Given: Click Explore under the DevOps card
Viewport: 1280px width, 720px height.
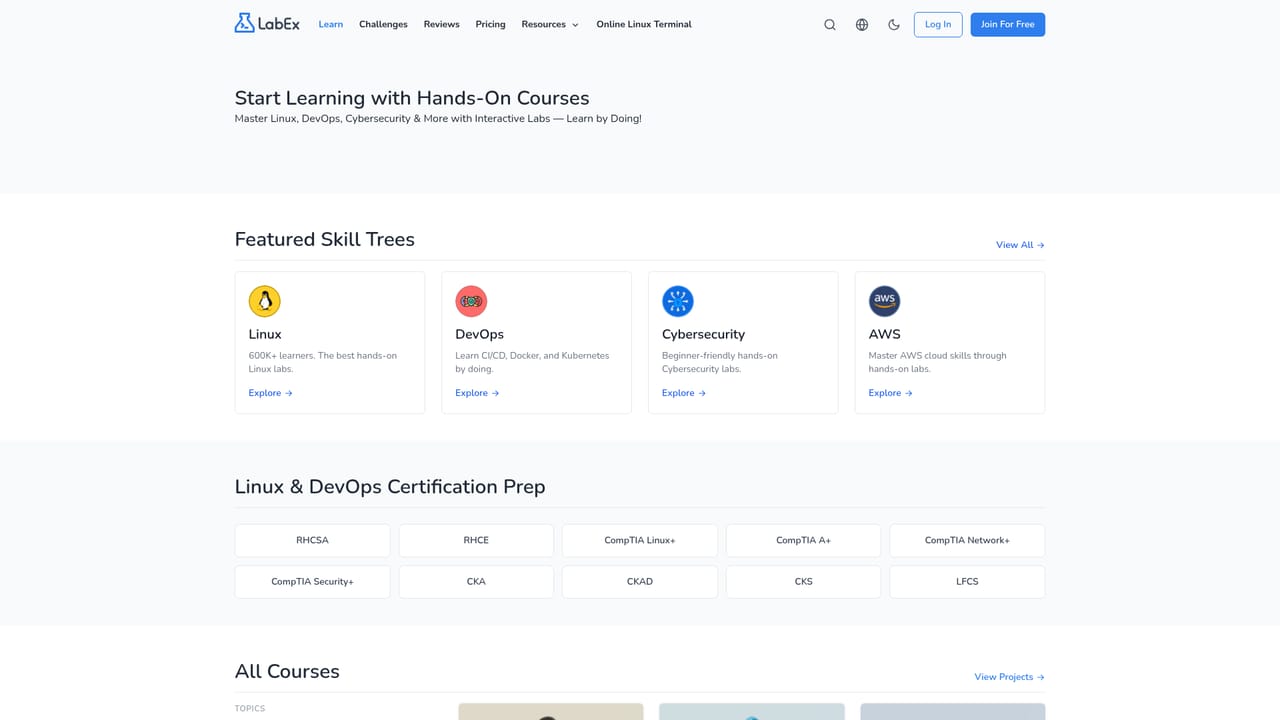Looking at the screenshot, I should coord(477,393).
